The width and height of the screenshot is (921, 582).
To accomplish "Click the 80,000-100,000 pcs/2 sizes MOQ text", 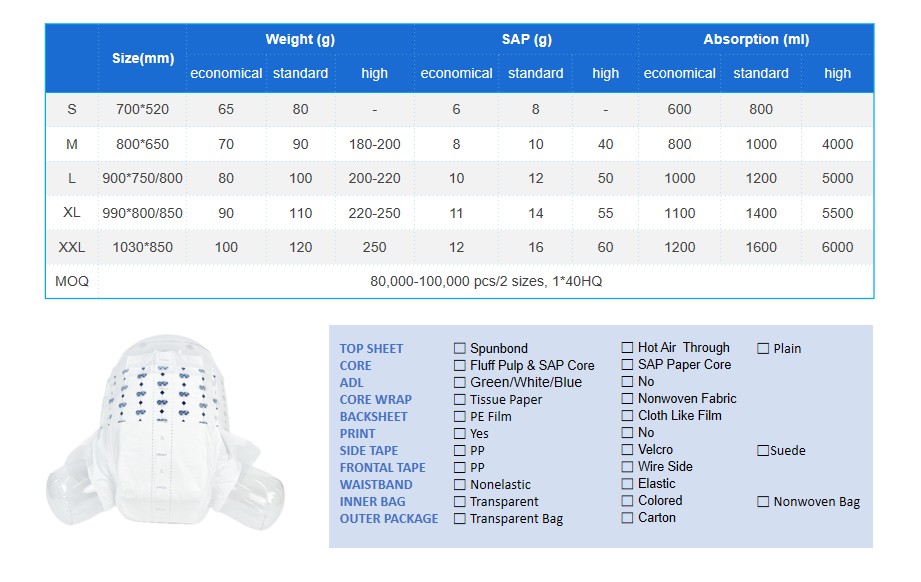I will tap(486, 281).
